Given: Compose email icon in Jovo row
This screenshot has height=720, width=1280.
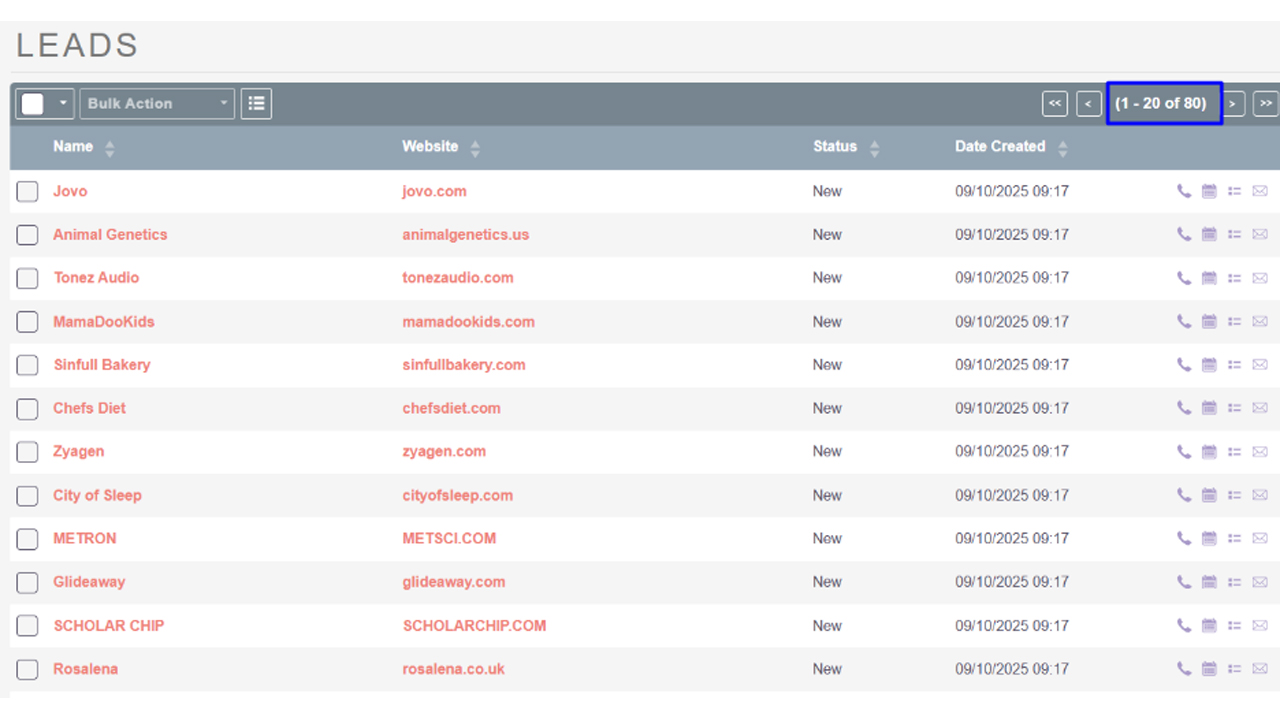Looking at the screenshot, I should click(x=1260, y=191).
